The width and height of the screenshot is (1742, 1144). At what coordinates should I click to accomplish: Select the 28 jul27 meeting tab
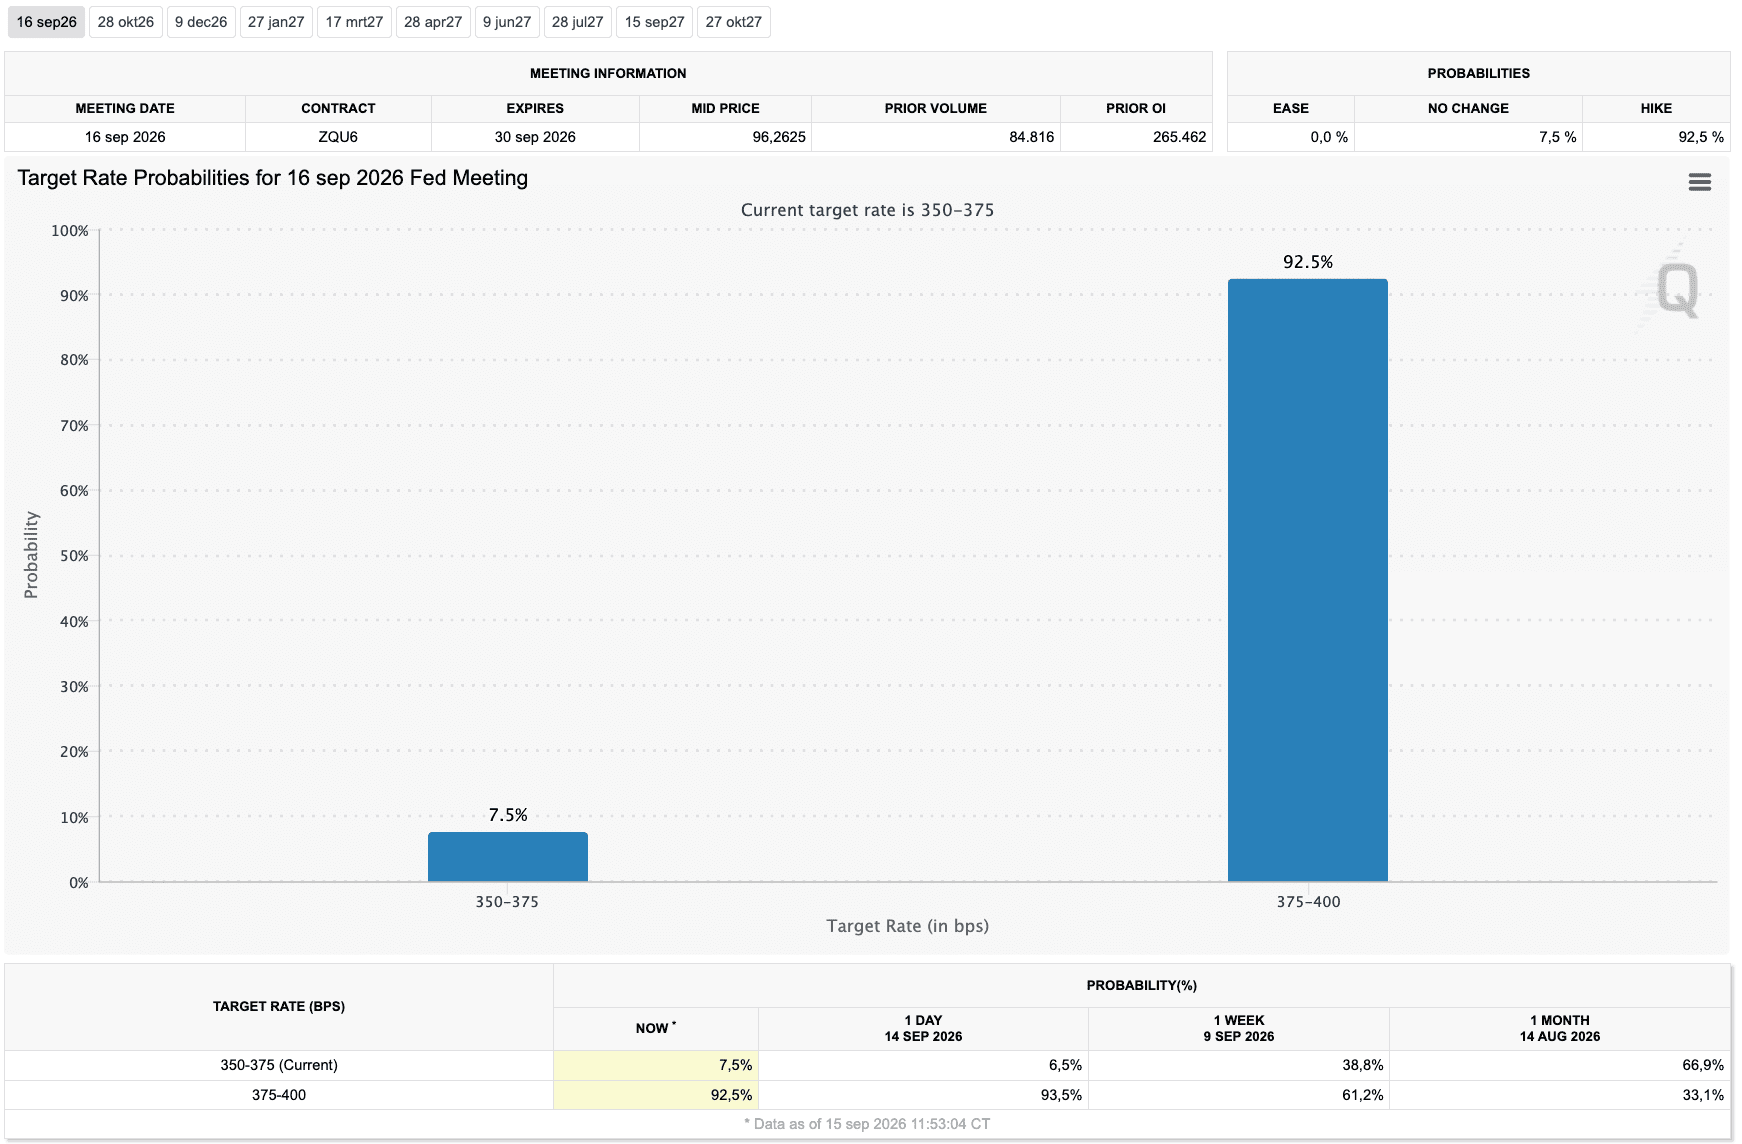(x=578, y=22)
